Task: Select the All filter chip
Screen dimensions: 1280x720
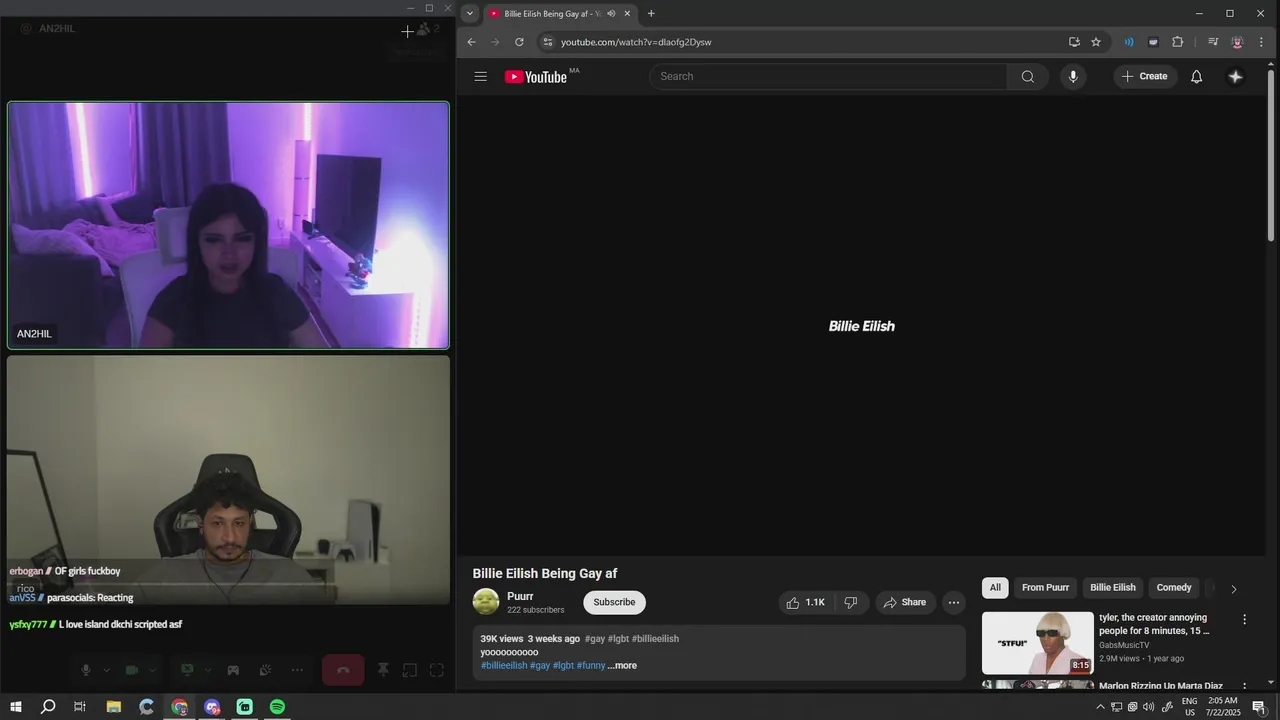Action: tap(995, 588)
